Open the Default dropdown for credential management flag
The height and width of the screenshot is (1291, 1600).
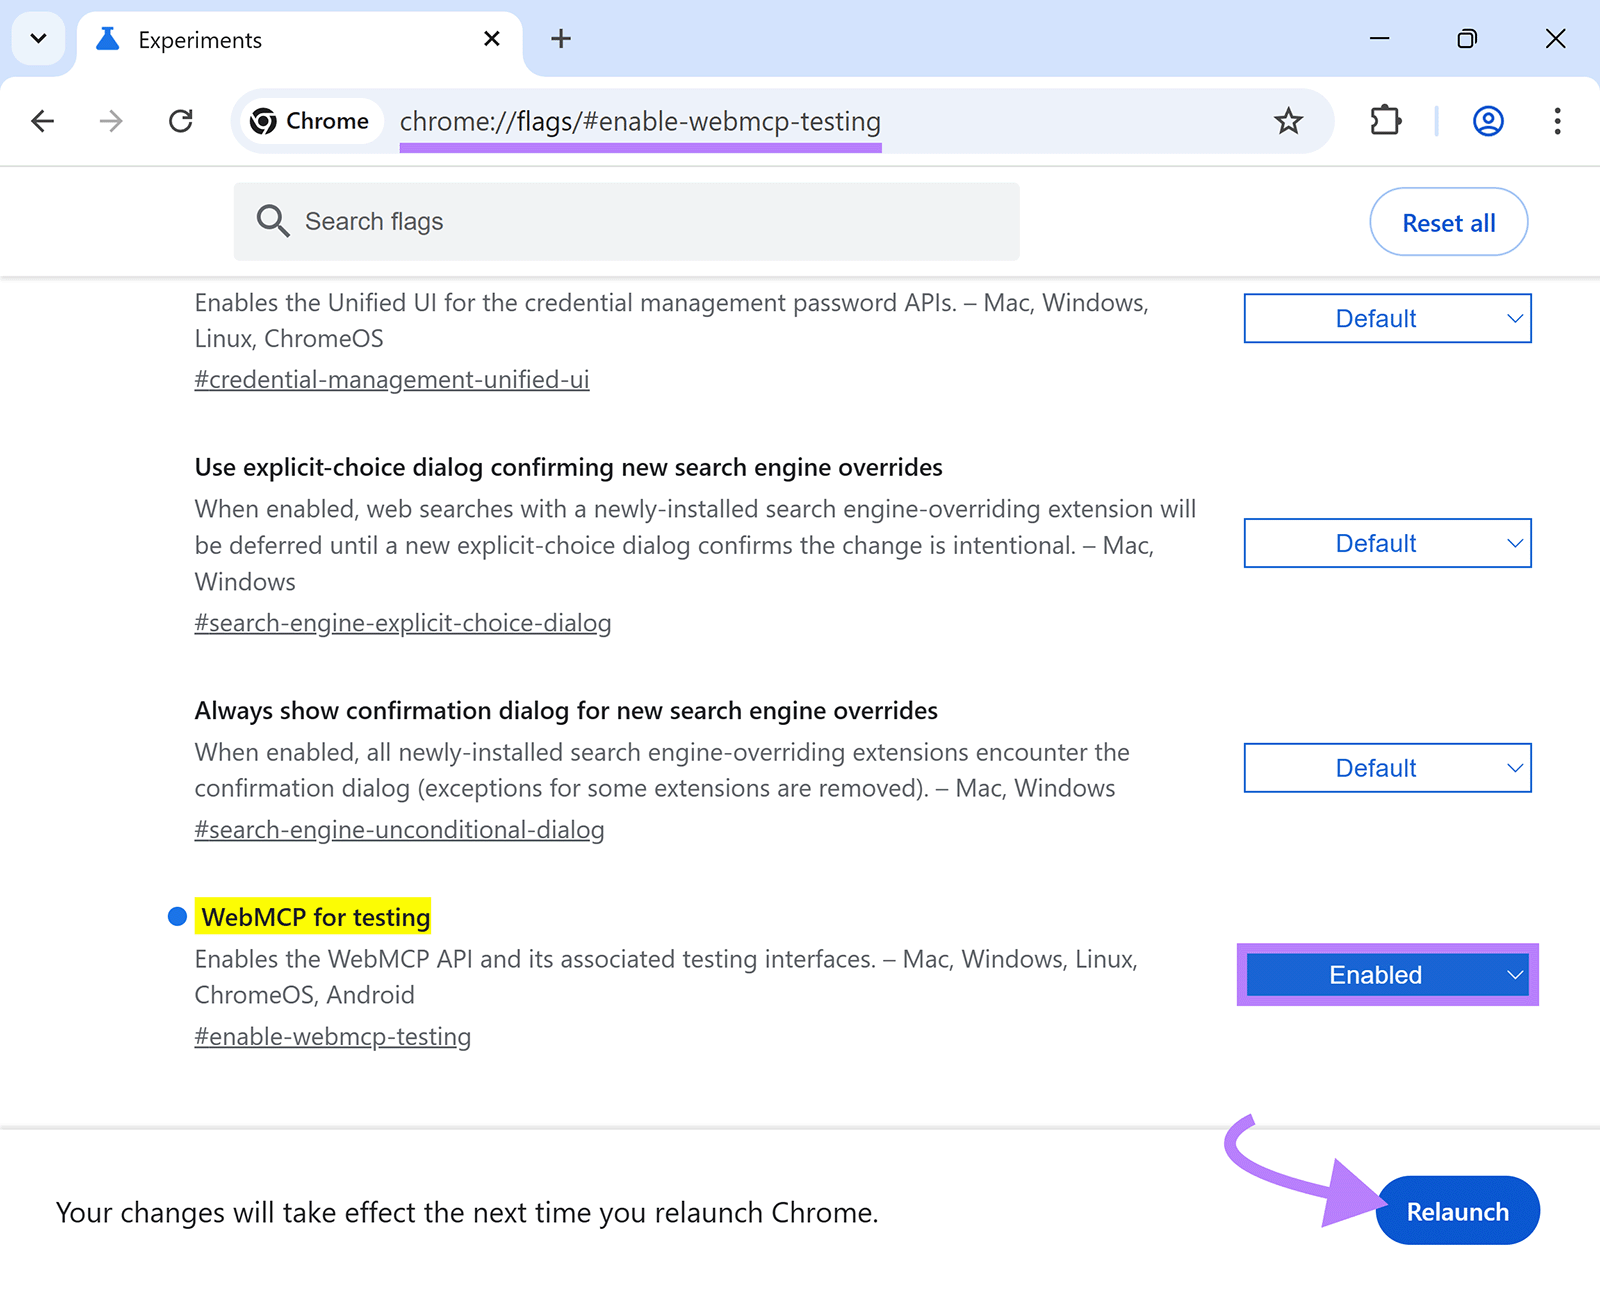[x=1387, y=318]
